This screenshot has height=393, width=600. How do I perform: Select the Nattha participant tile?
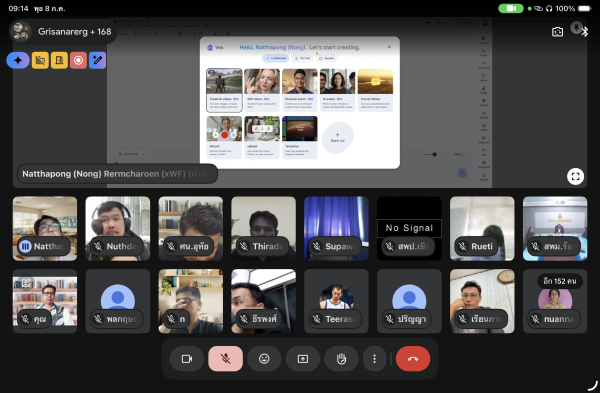pos(45,228)
